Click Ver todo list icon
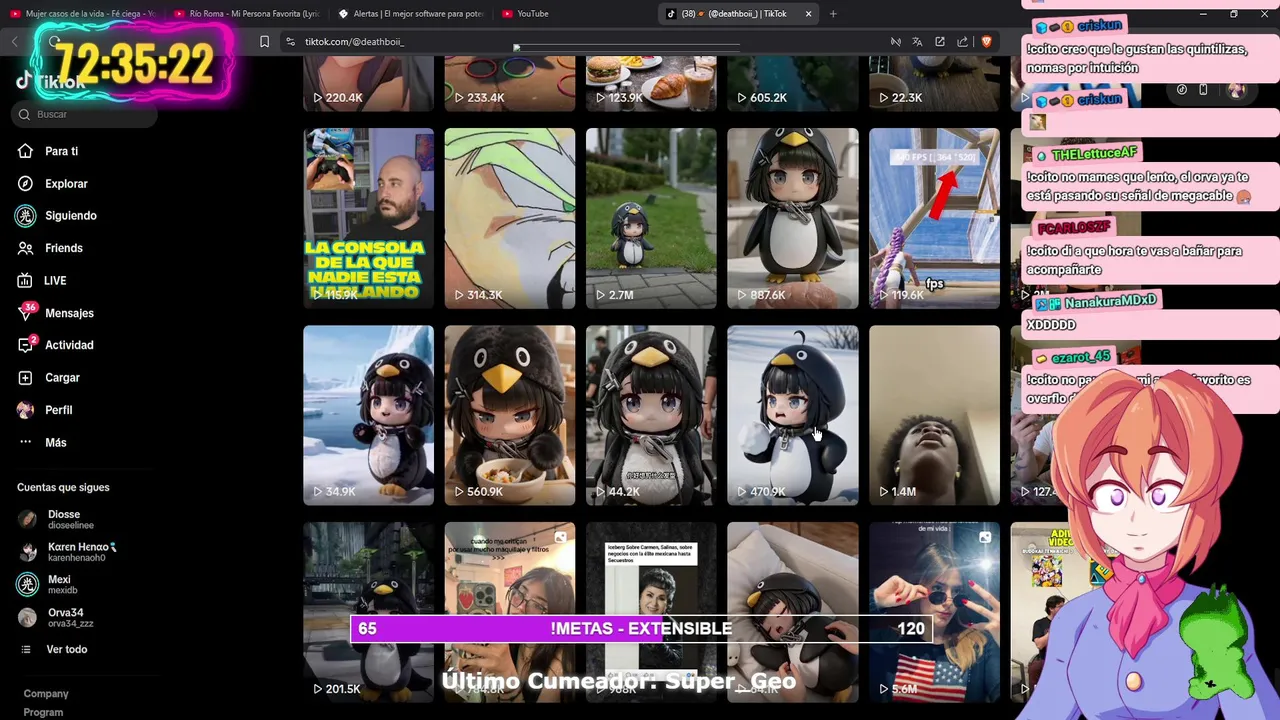 26,650
